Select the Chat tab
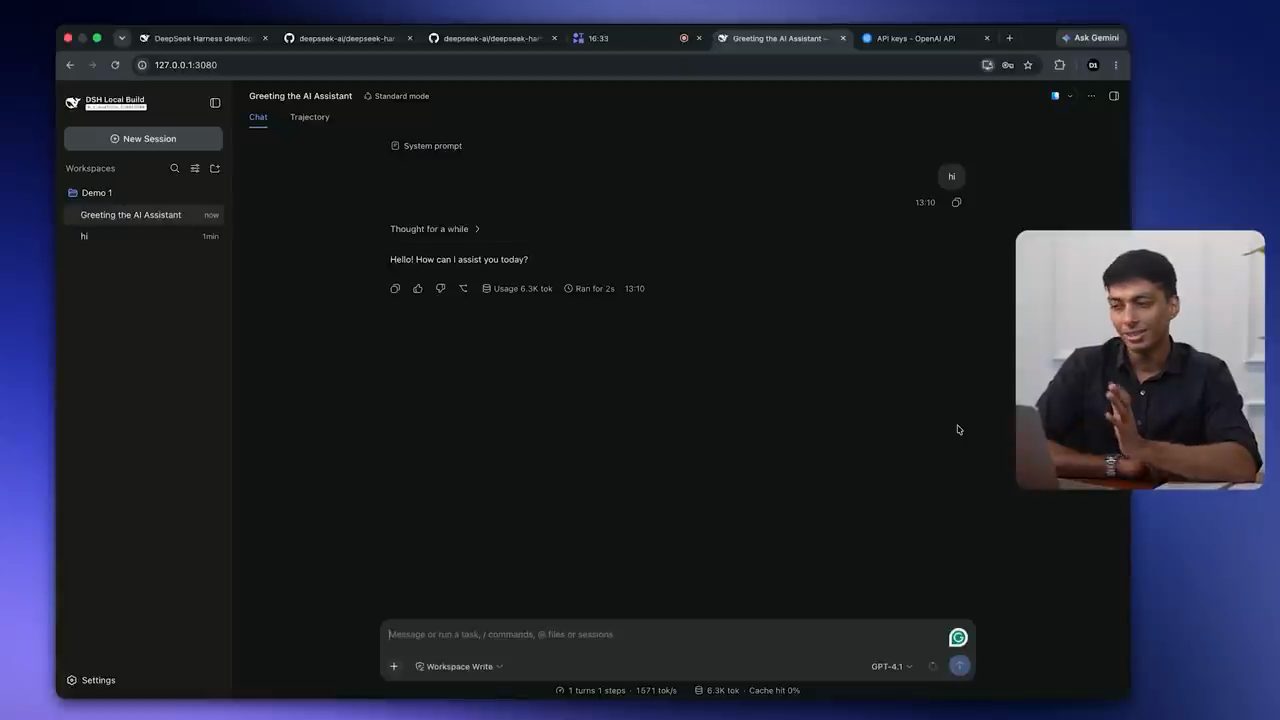This screenshot has width=1280, height=720. [x=258, y=117]
